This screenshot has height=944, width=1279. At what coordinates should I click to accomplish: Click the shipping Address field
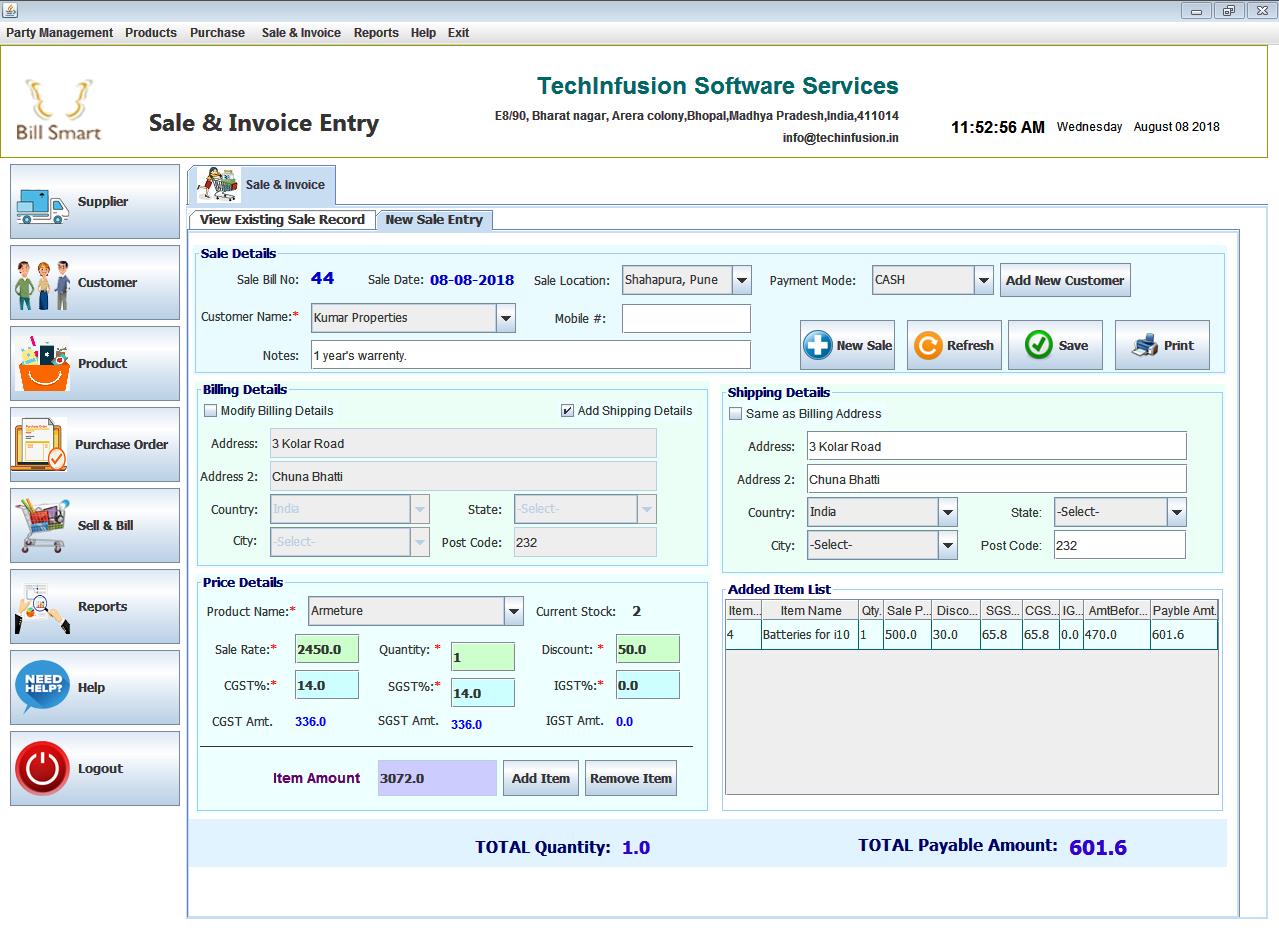click(x=997, y=446)
